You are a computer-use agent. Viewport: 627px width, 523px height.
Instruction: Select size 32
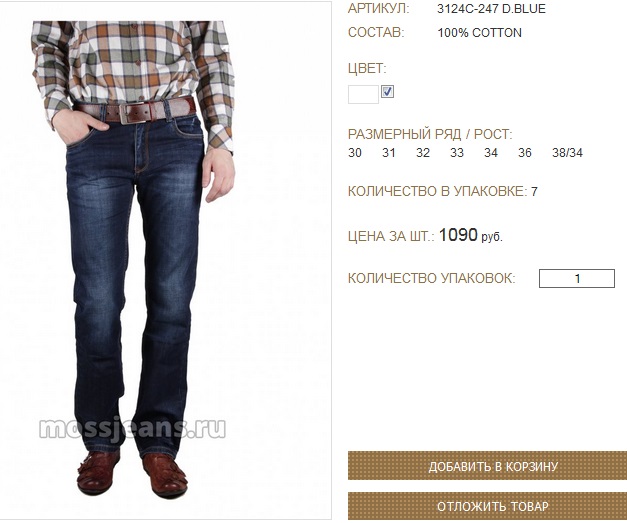coord(423,153)
